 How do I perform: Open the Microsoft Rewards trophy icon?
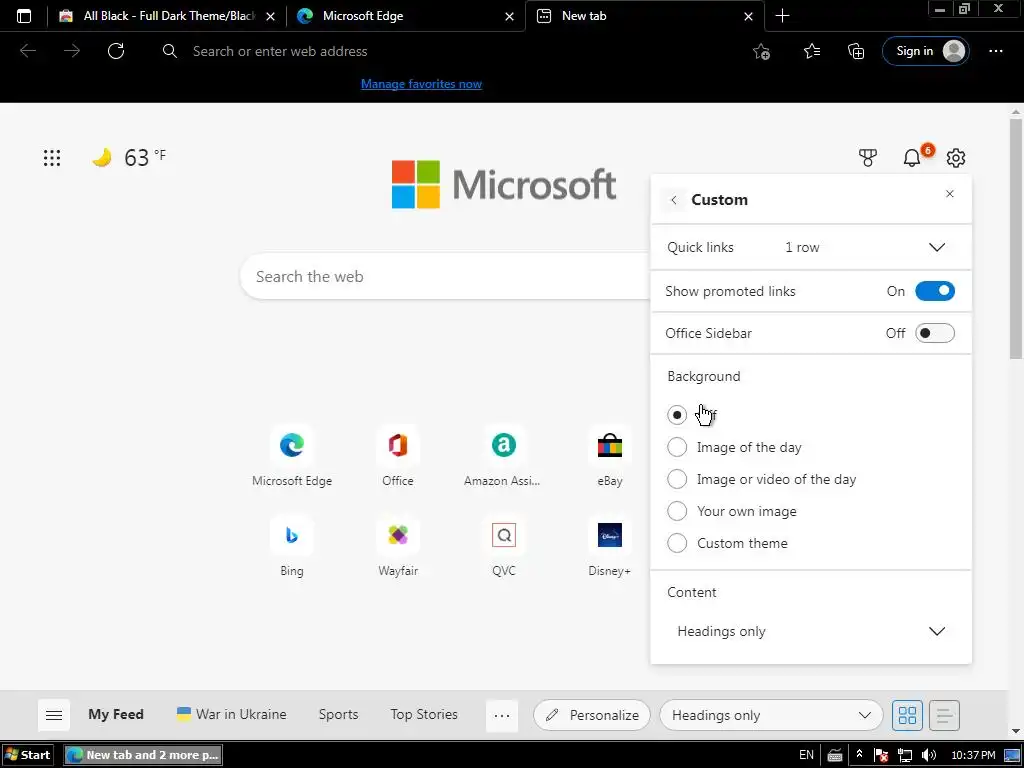pos(867,157)
